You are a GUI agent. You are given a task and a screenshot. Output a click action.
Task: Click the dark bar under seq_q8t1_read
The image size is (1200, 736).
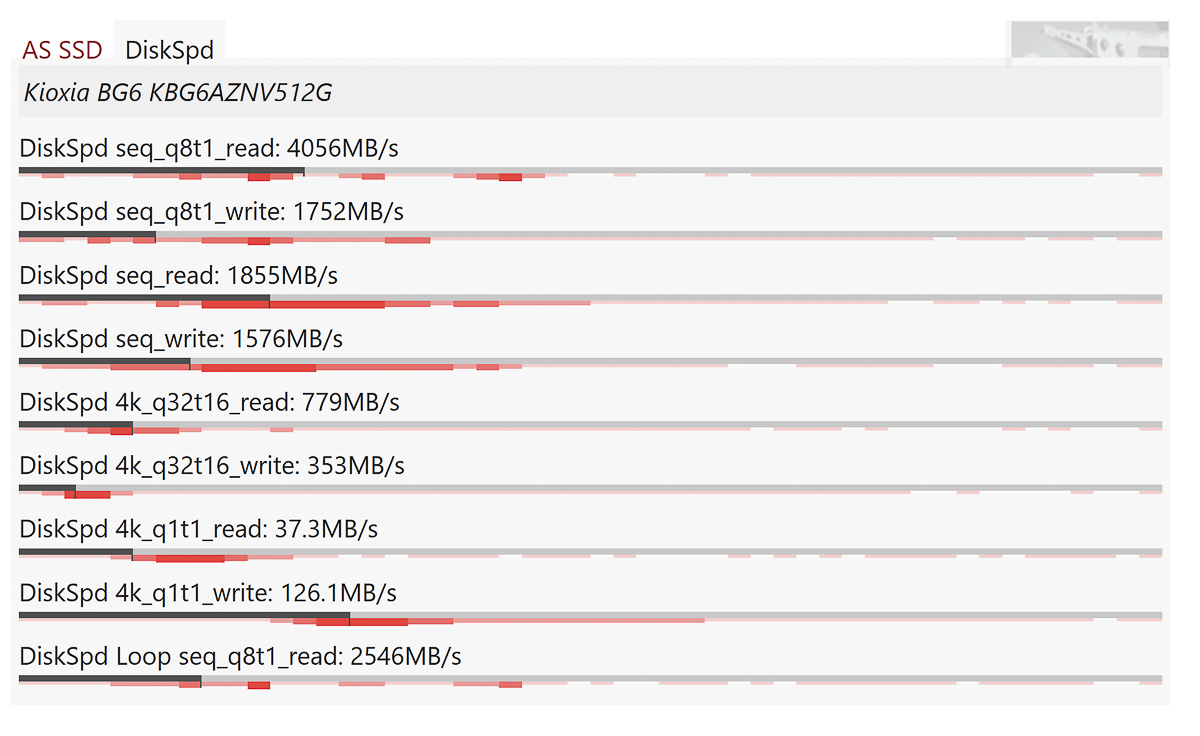(x=161, y=171)
